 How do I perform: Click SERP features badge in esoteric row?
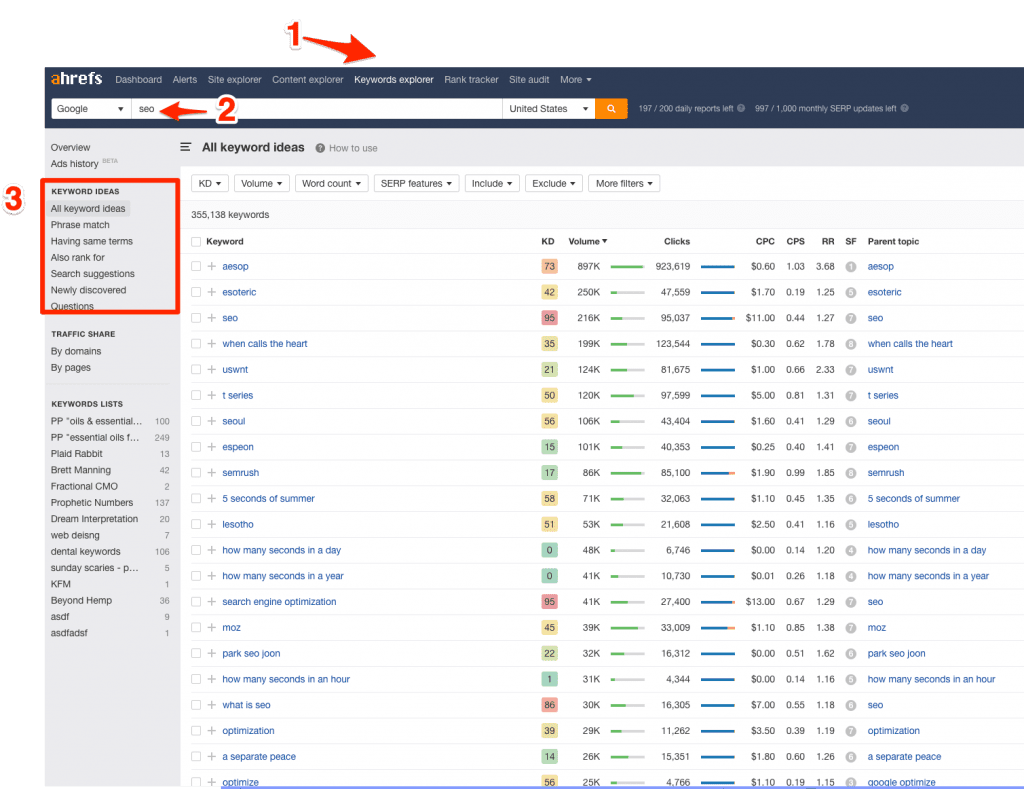[850, 292]
